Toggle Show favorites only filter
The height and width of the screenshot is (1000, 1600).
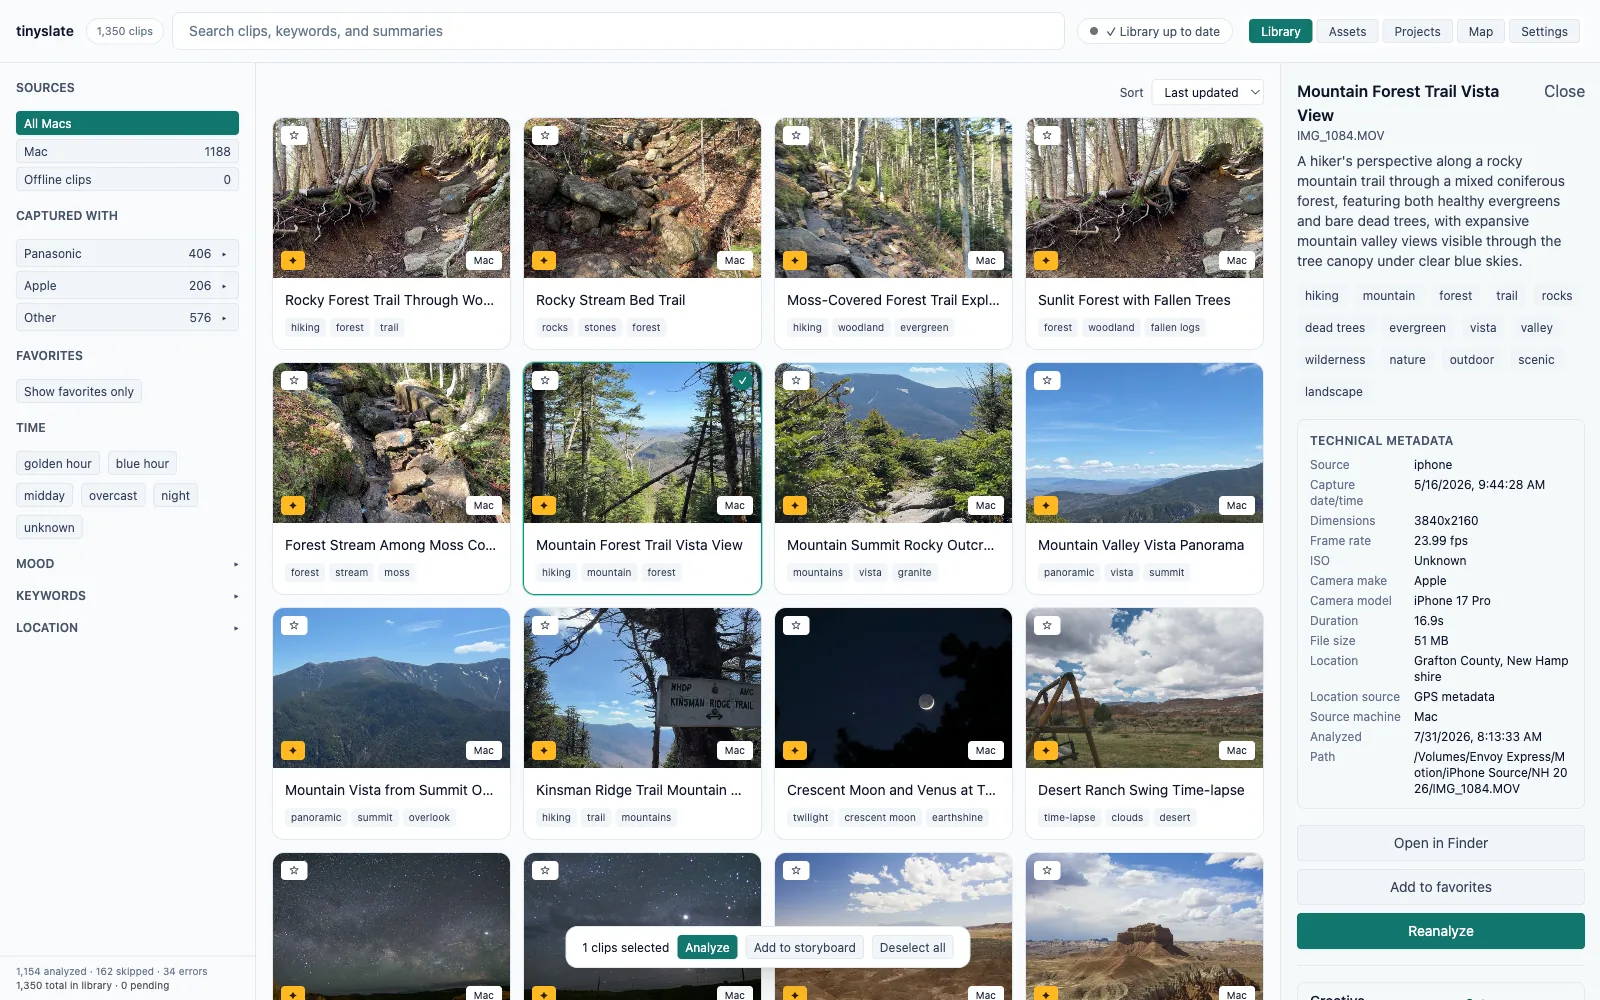(x=79, y=391)
